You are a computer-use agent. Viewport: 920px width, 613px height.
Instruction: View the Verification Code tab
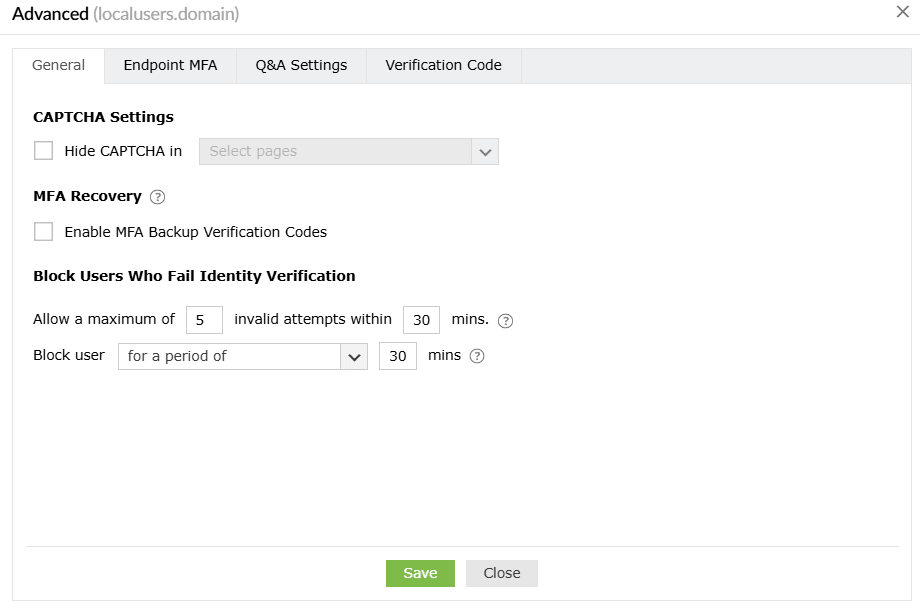443,65
